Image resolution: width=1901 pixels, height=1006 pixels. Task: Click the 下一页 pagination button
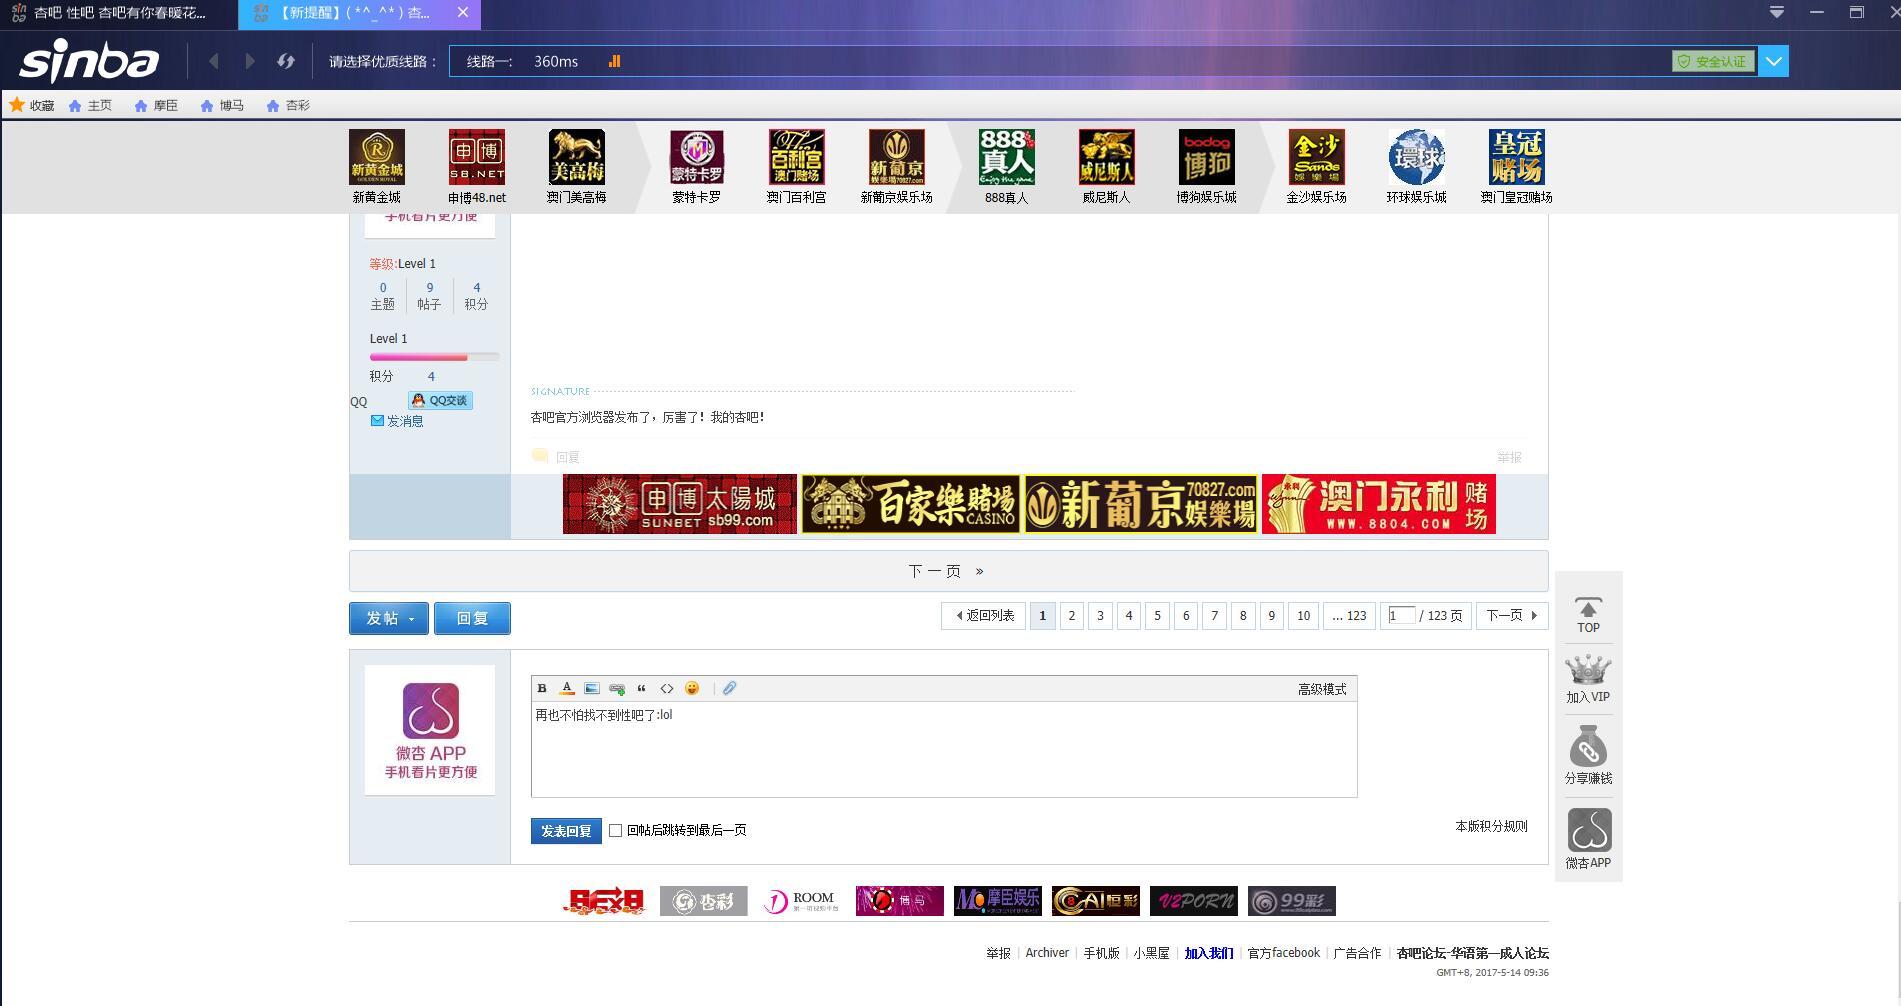1512,616
